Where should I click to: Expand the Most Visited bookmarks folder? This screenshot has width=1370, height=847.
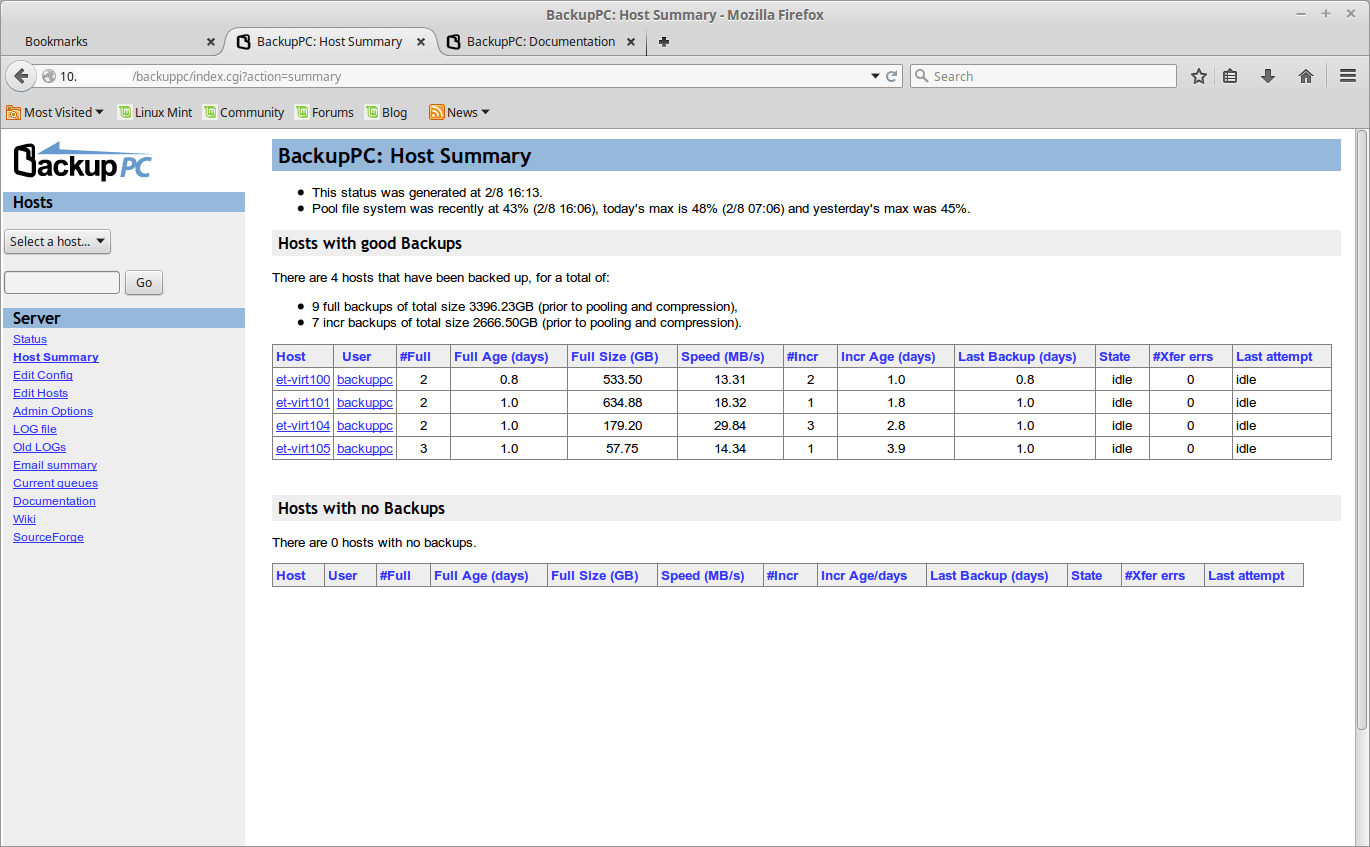click(55, 112)
